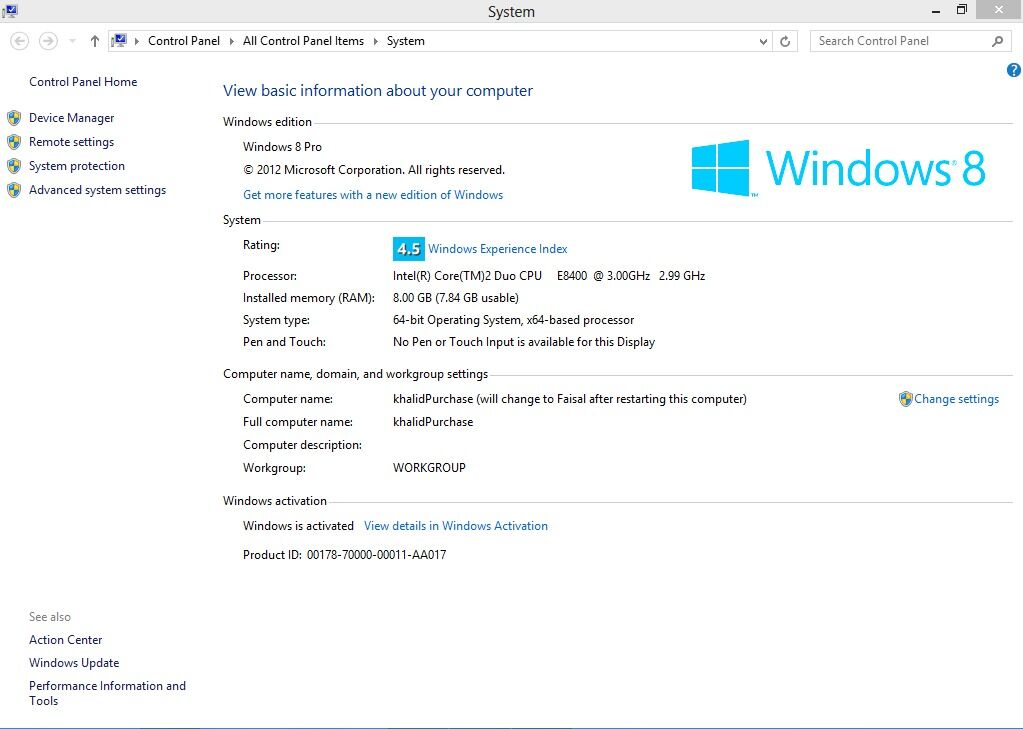Click the No Pen or Touch Input text
Viewport: 1023px width, 729px height.
coord(524,342)
